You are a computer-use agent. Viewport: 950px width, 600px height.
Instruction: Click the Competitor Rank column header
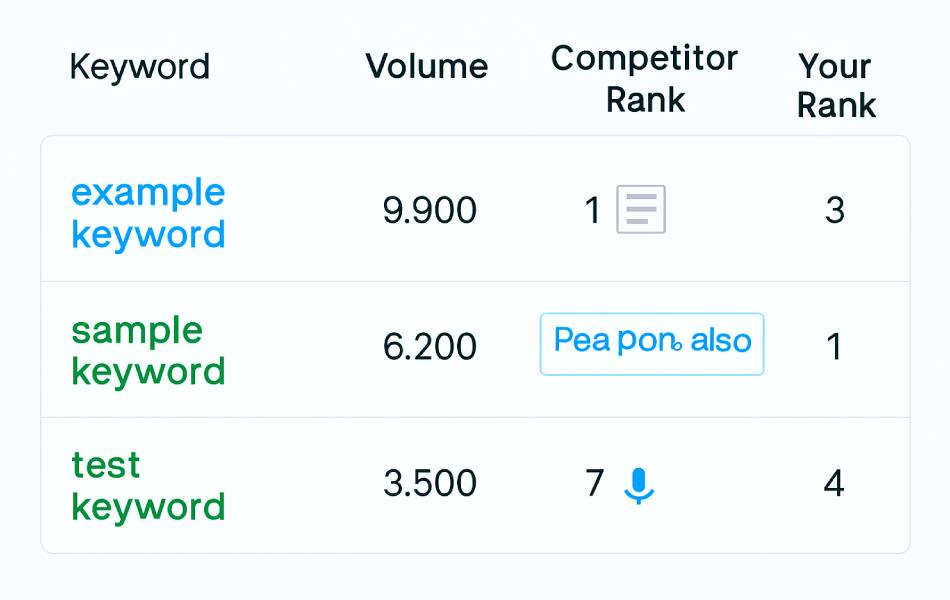pyautogui.click(x=644, y=78)
